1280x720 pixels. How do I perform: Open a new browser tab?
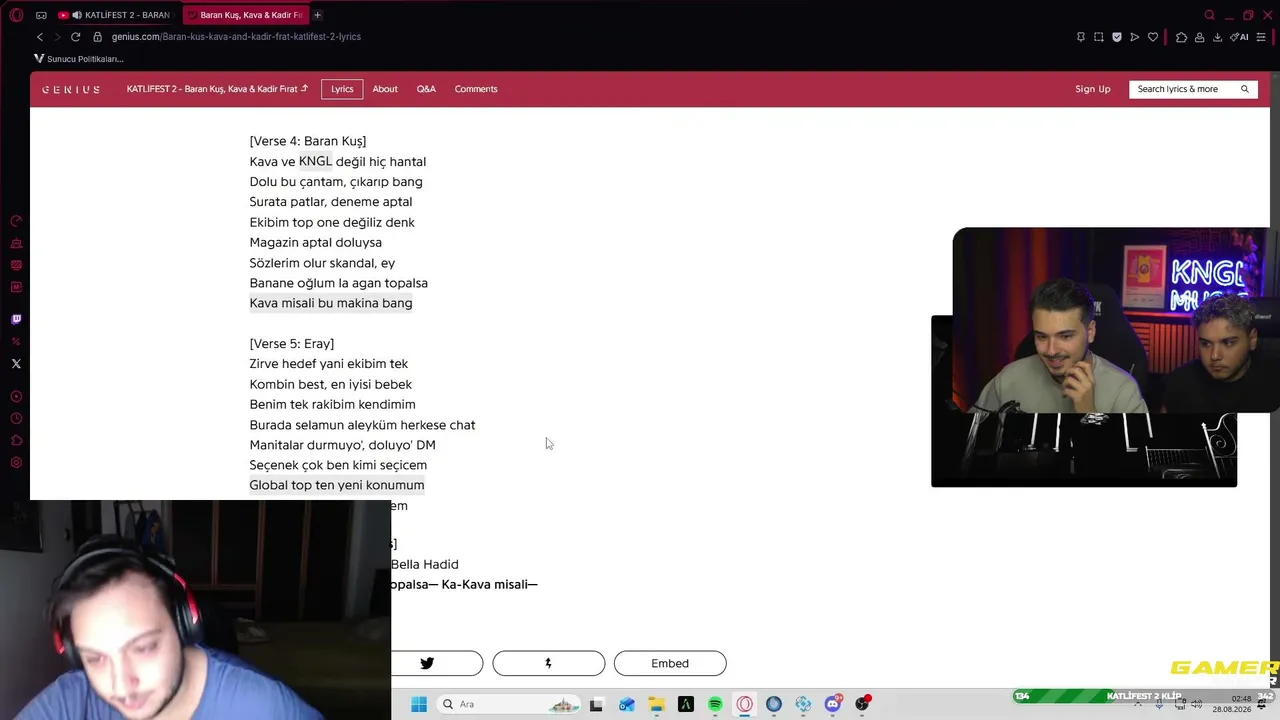coord(317,15)
